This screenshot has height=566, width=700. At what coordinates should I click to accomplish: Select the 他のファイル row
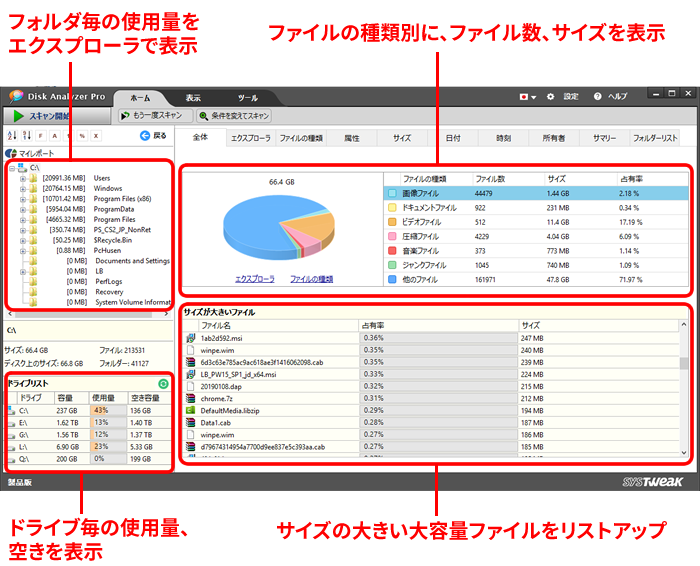(536, 279)
